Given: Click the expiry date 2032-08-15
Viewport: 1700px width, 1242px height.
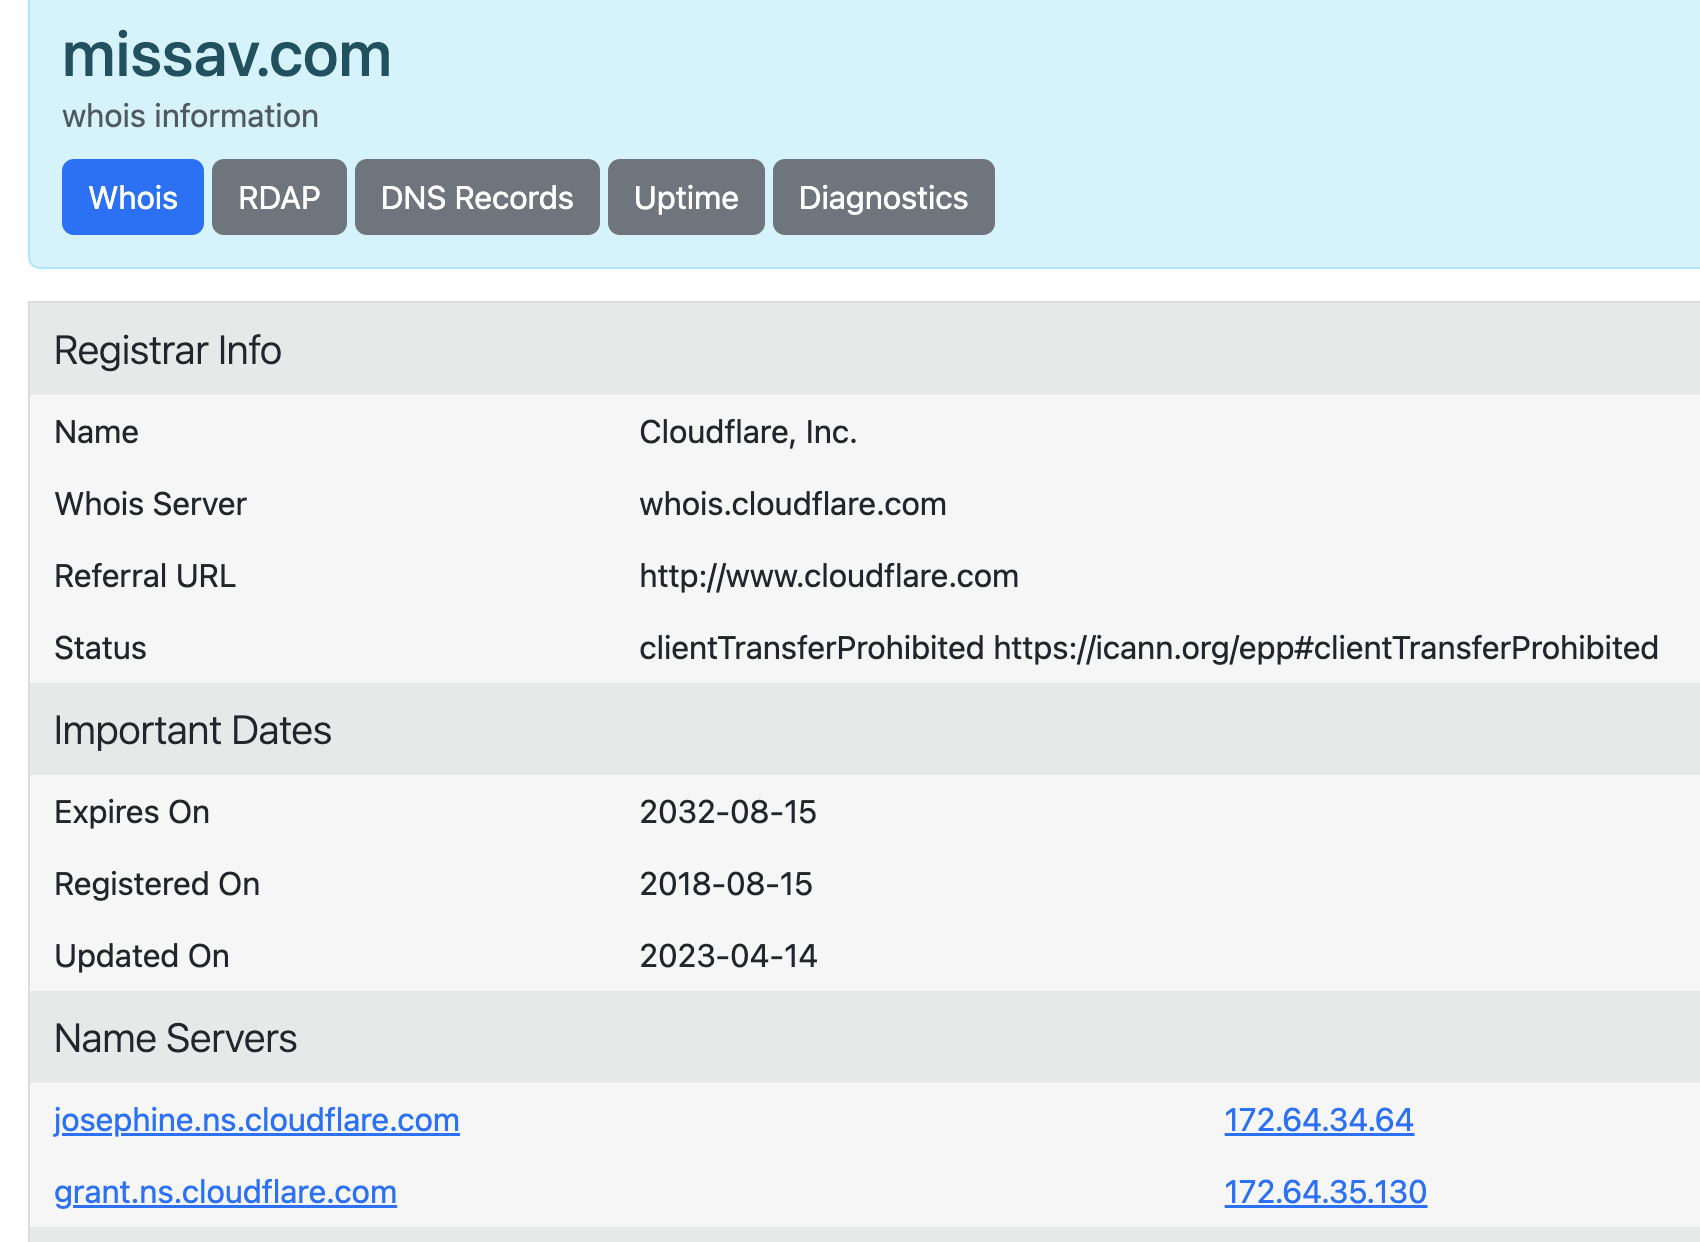Looking at the screenshot, I should [x=728, y=812].
